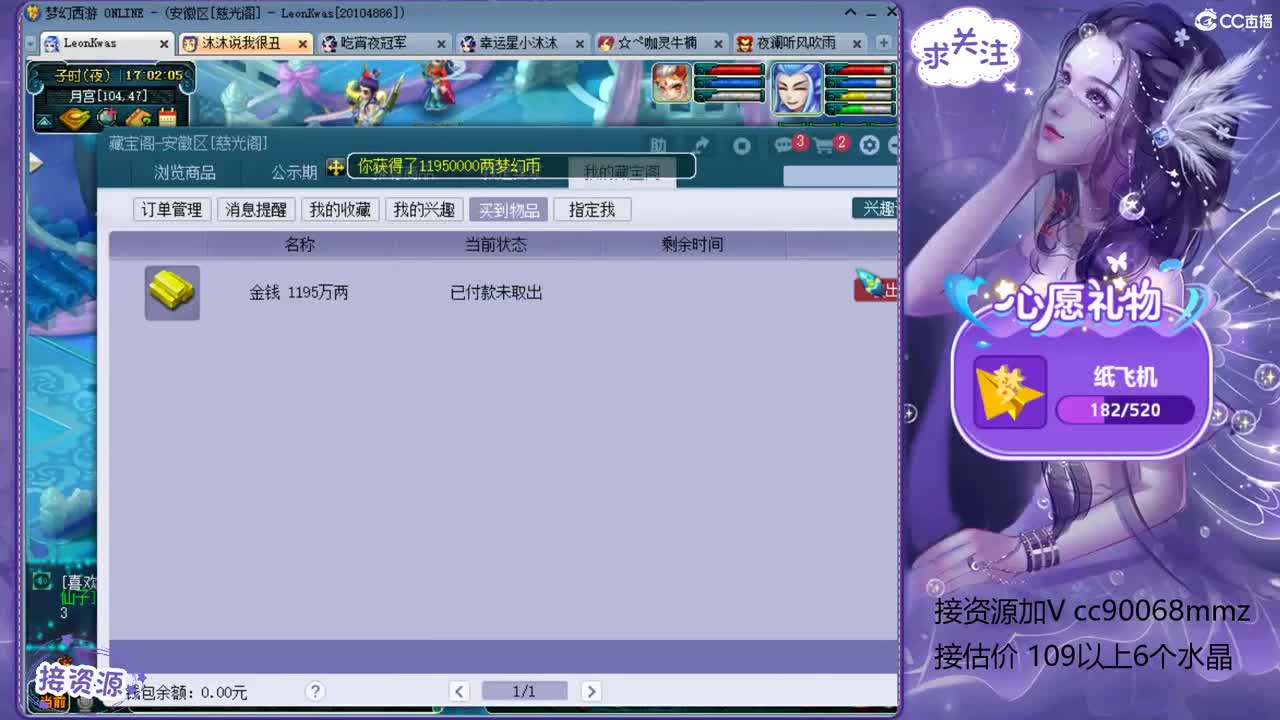Click the player red health bar
Image resolution: width=1280 pixels, height=720 pixels.
tap(860, 69)
